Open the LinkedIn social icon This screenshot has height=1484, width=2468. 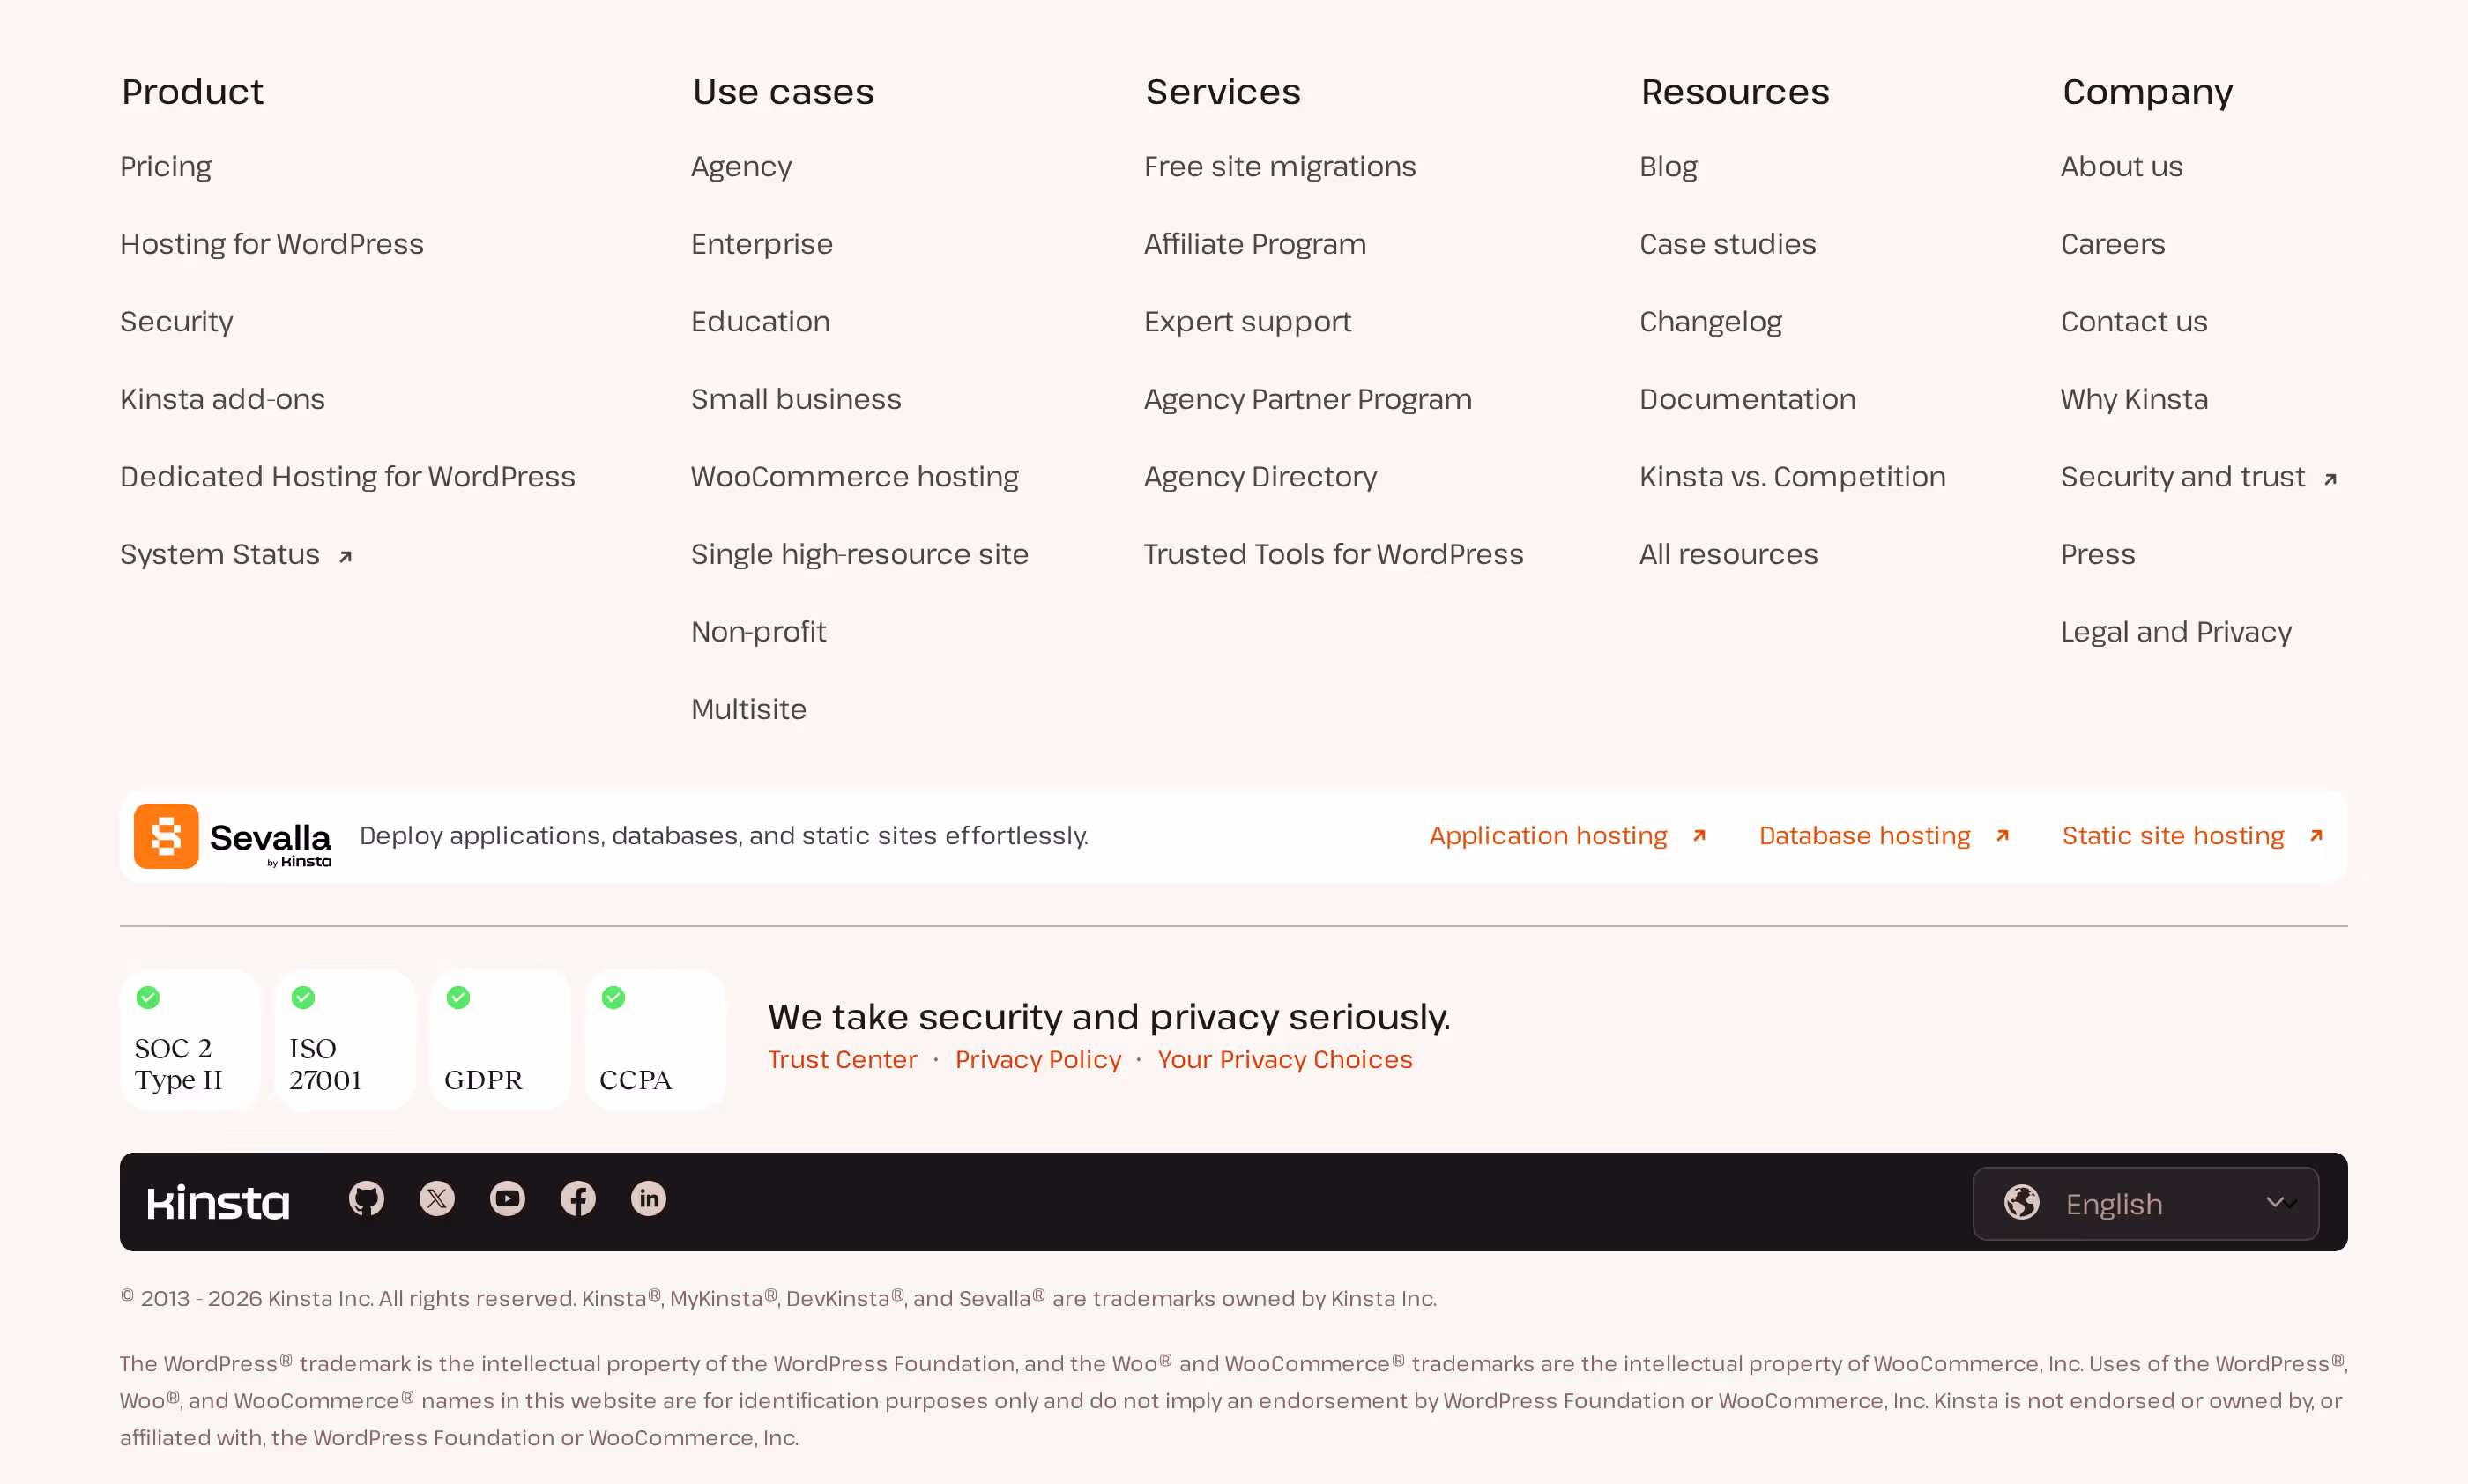(x=649, y=1198)
